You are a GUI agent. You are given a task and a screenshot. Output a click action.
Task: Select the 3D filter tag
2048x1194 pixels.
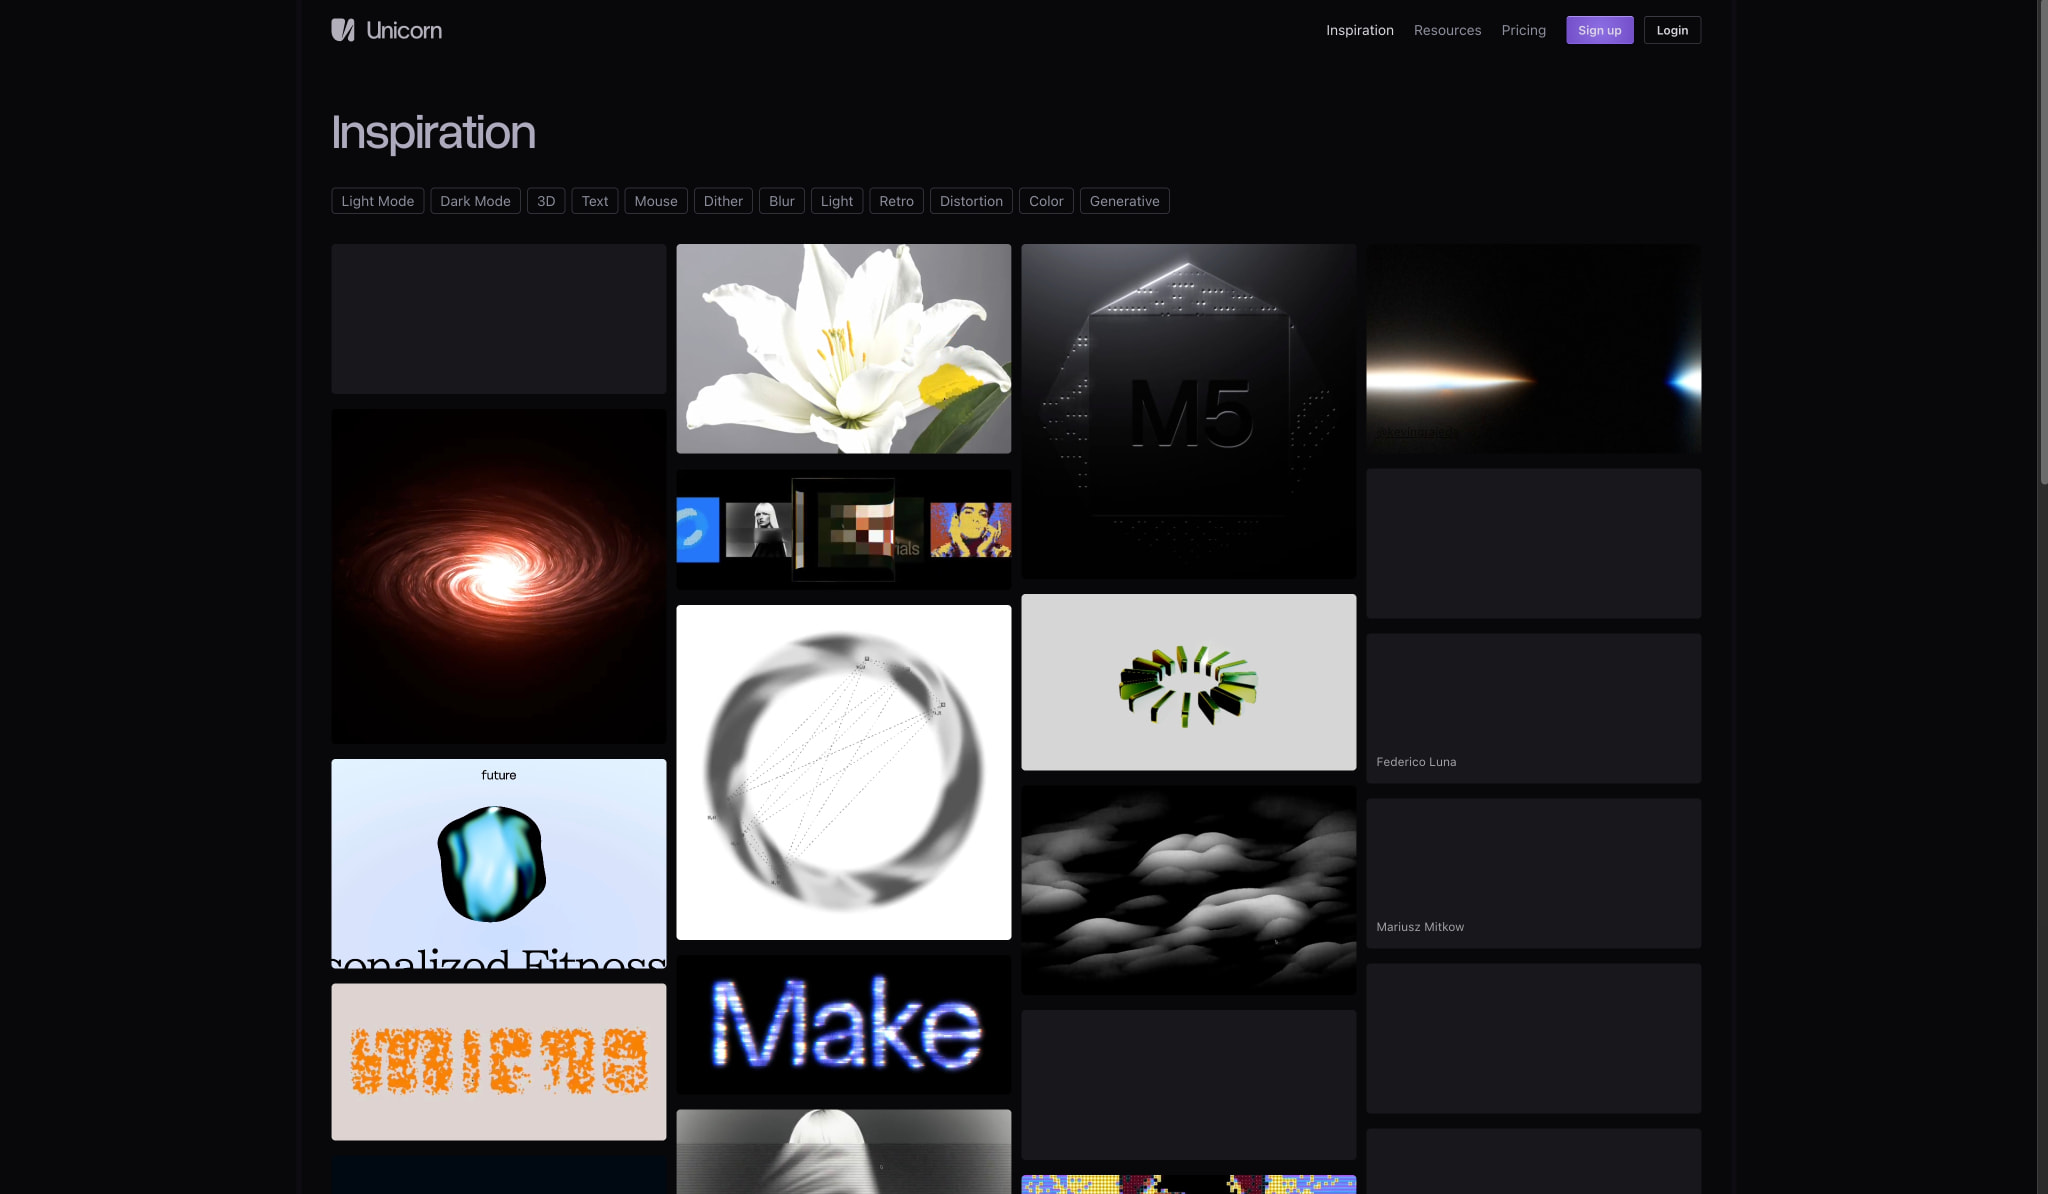click(546, 201)
